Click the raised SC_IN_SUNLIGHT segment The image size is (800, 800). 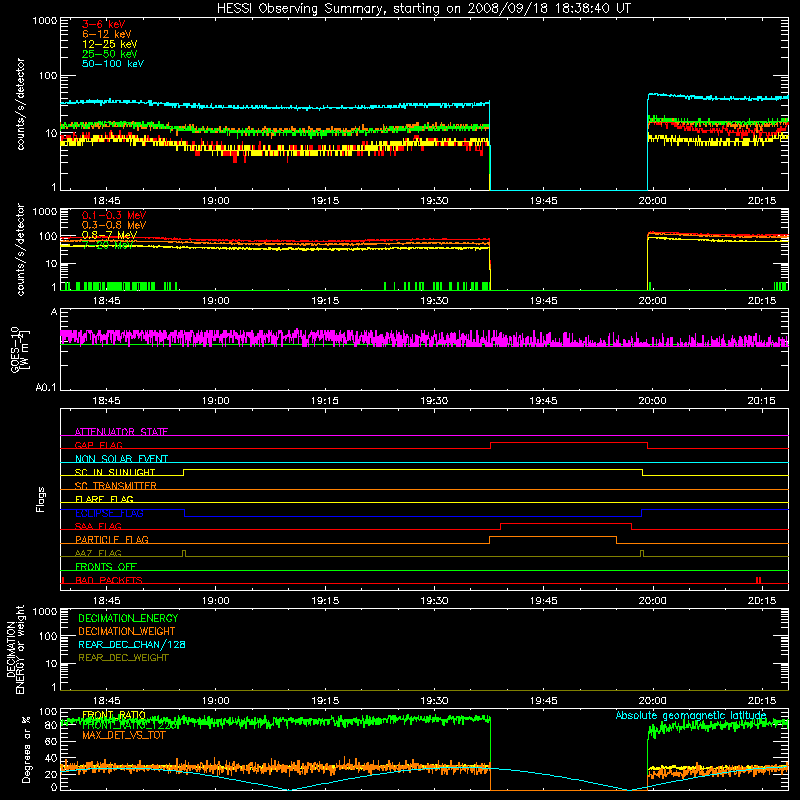coord(413,469)
